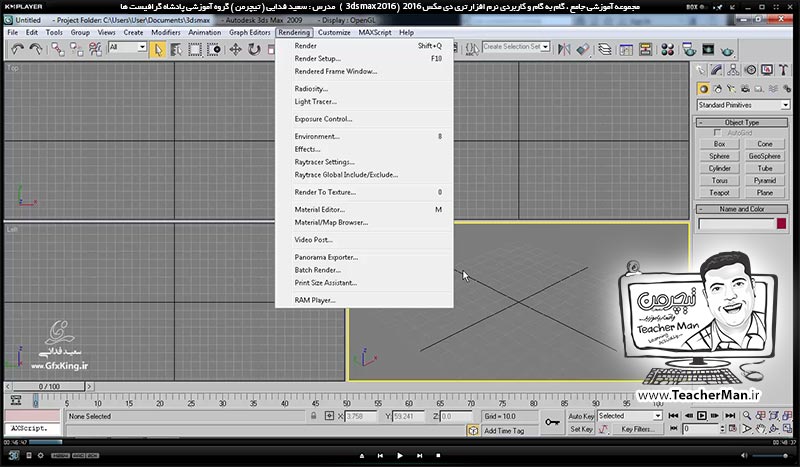Click the Teapot primitive button
This screenshot has height=467, width=800.
click(x=719, y=193)
